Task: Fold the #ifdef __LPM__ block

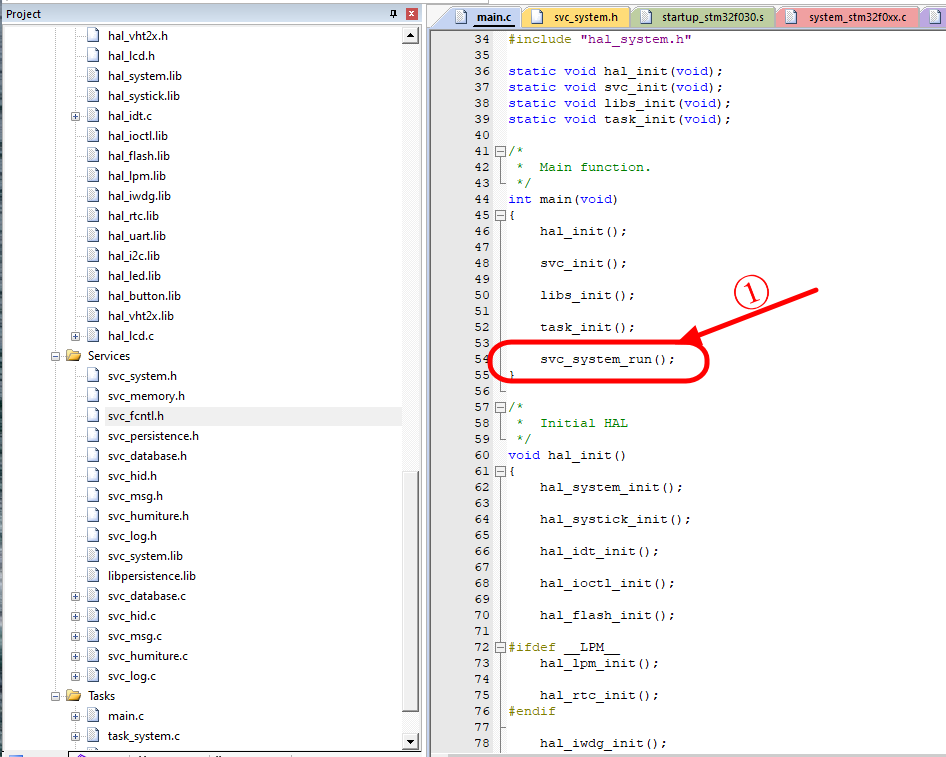Action: (x=500, y=647)
